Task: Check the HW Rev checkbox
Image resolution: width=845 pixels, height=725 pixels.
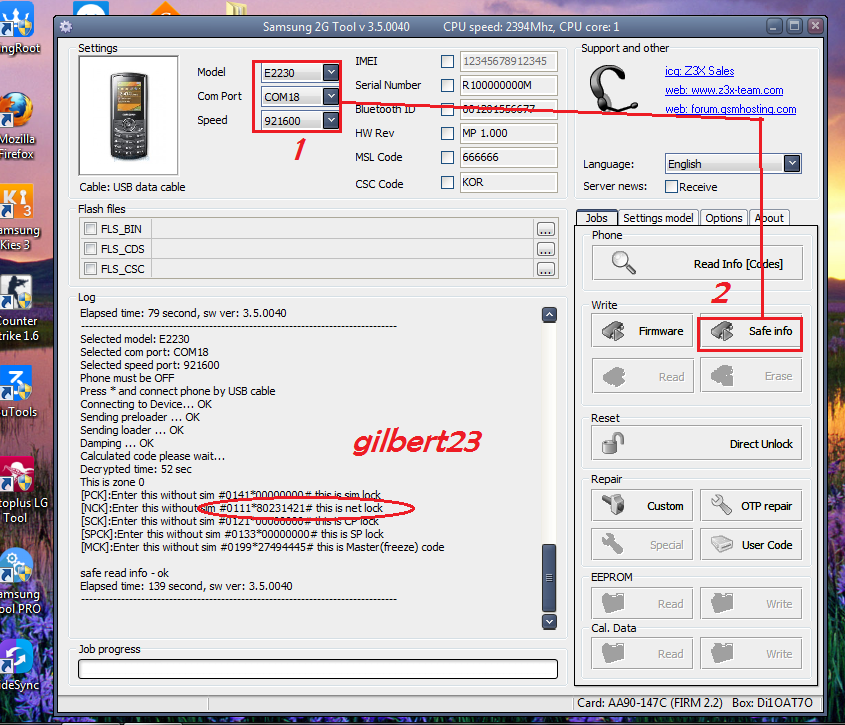Action: [x=447, y=133]
